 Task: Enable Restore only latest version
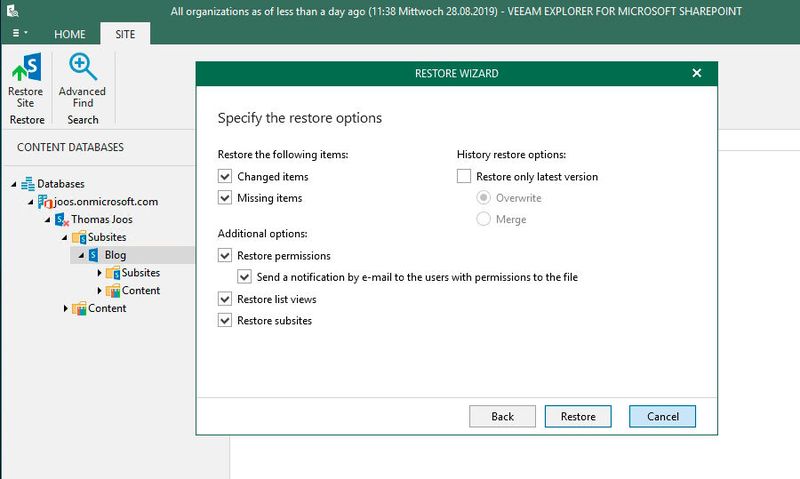click(x=464, y=177)
